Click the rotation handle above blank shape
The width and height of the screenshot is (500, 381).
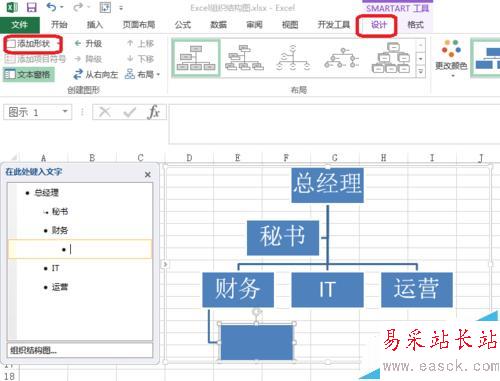(257, 312)
